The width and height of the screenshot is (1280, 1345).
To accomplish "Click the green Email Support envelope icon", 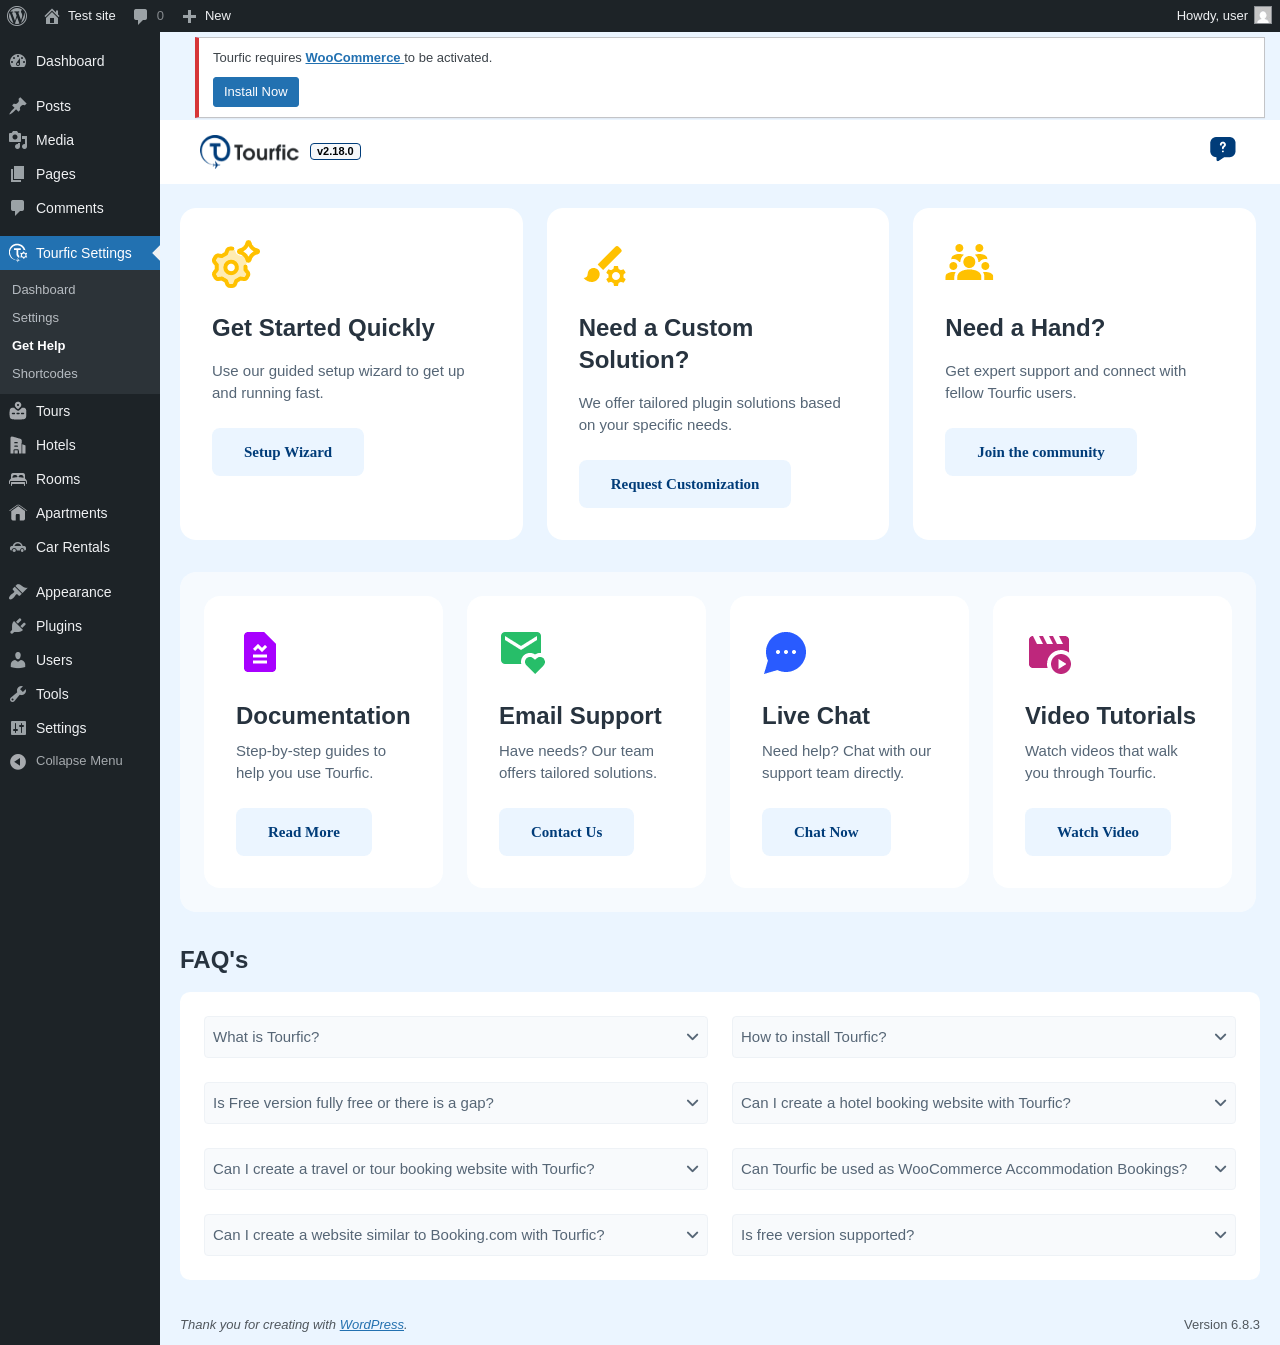I will 523,652.
